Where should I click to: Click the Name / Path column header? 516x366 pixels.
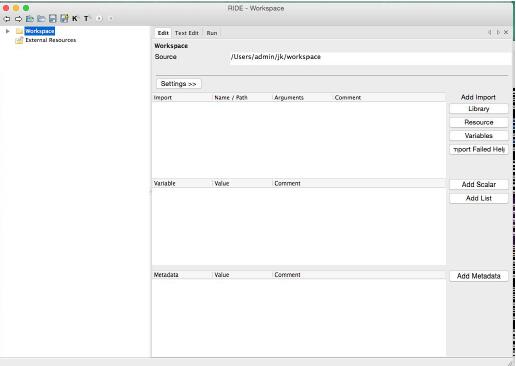pos(243,98)
